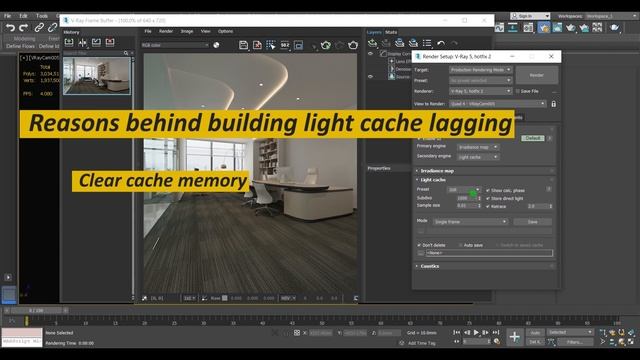
Task: Open Light cache Mode dropdown
Action: click(470, 222)
